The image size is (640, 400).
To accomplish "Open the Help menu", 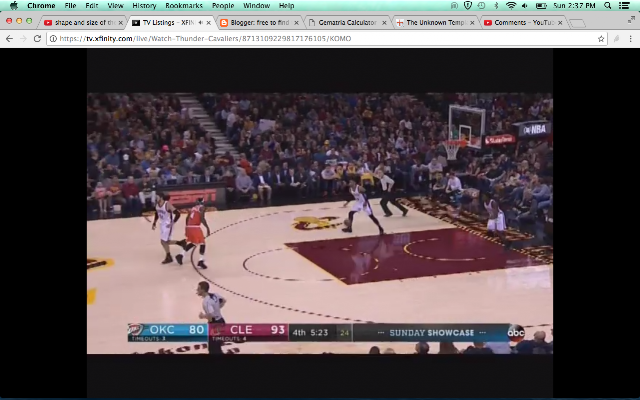I will (x=286, y=6).
